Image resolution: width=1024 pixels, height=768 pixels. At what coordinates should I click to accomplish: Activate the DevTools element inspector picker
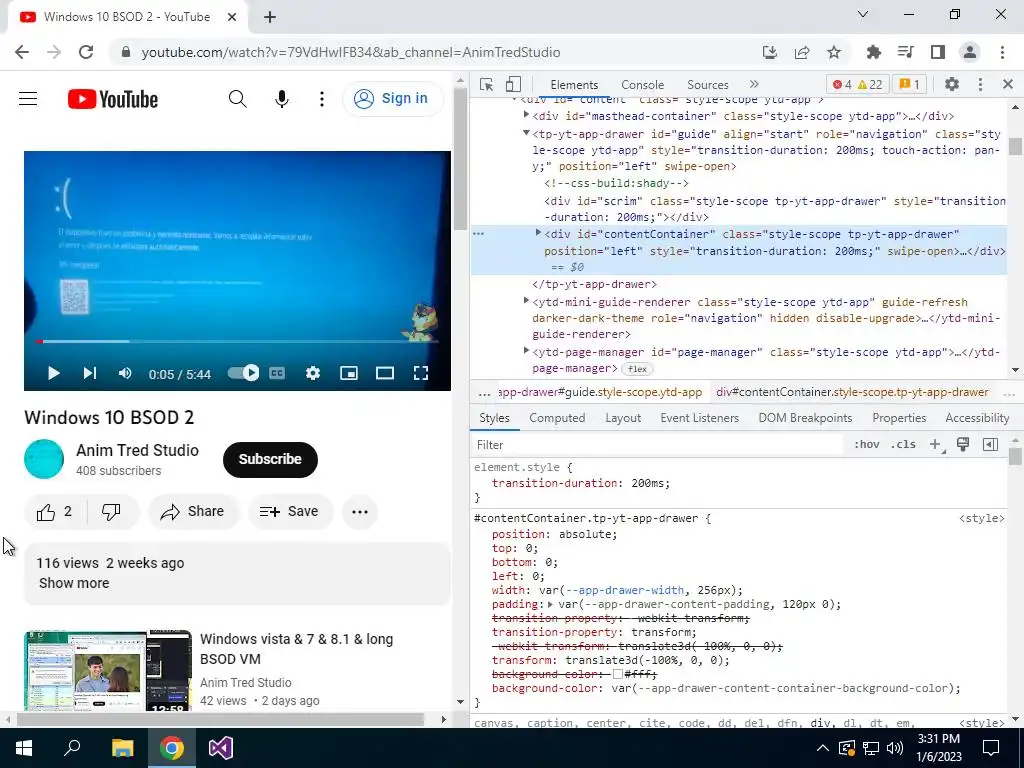click(486, 84)
